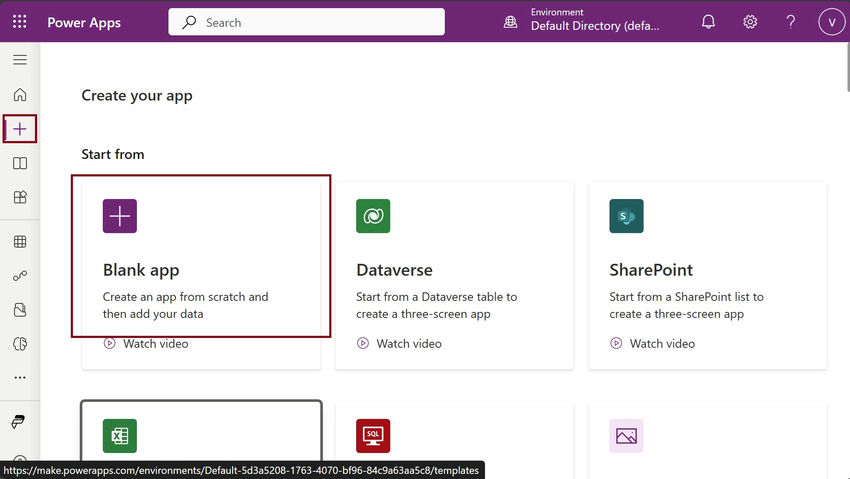850x479 pixels.
Task: Open Learn book icon in sidebar
Action: point(20,163)
